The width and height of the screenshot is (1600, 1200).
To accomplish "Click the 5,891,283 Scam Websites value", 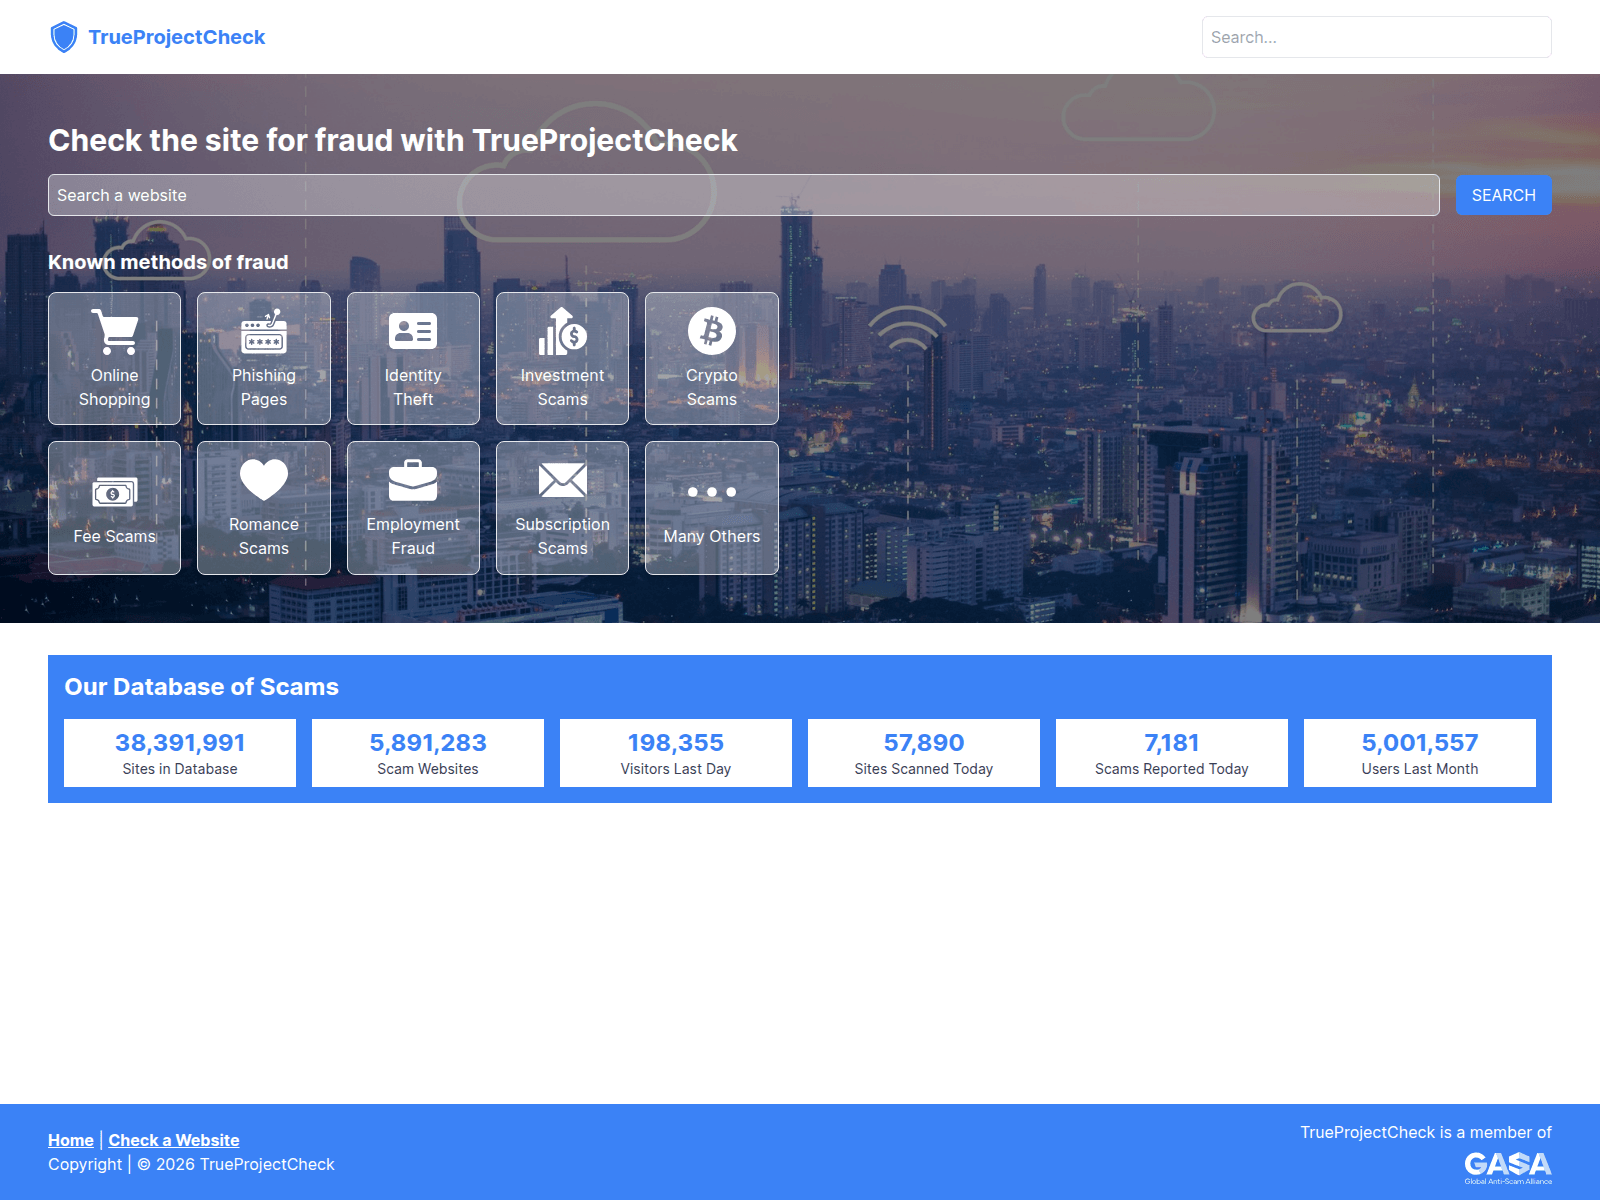I will pyautogui.click(x=428, y=743).
